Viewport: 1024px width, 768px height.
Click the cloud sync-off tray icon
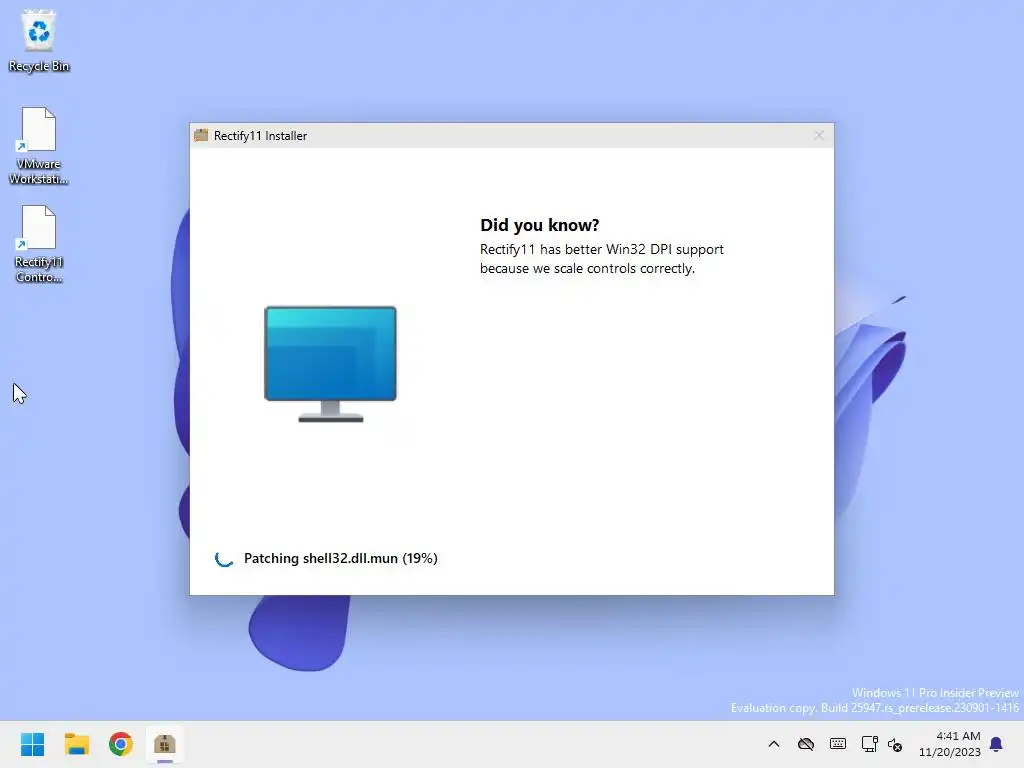(x=806, y=744)
